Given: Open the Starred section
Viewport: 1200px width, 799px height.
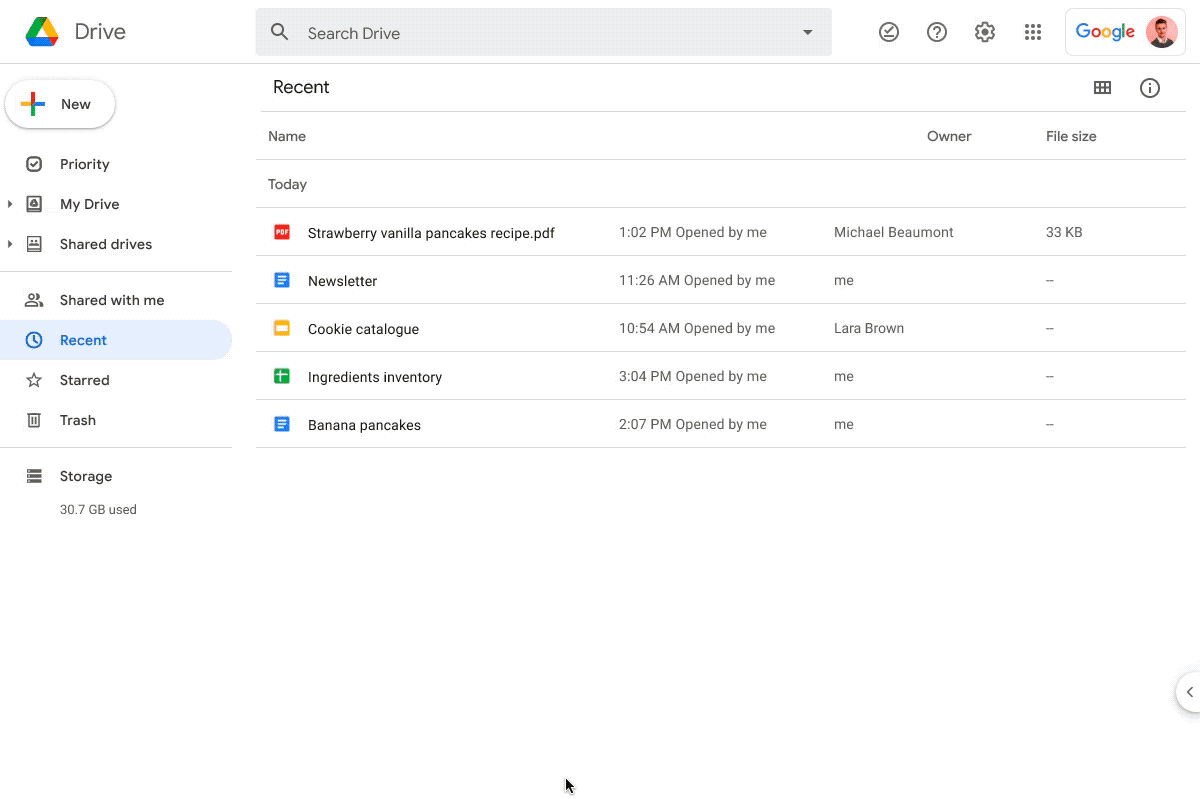Looking at the screenshot, I should click(x=84, y=380).
